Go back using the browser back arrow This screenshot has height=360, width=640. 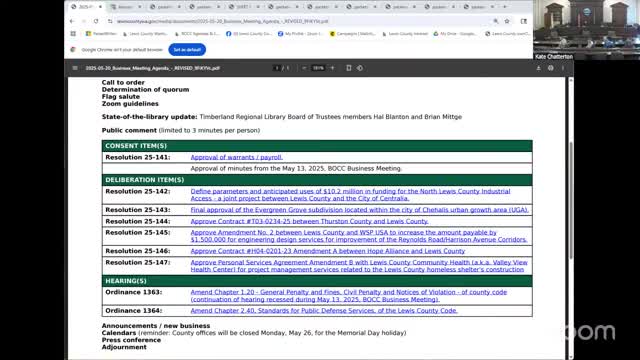tap(72, 21)
